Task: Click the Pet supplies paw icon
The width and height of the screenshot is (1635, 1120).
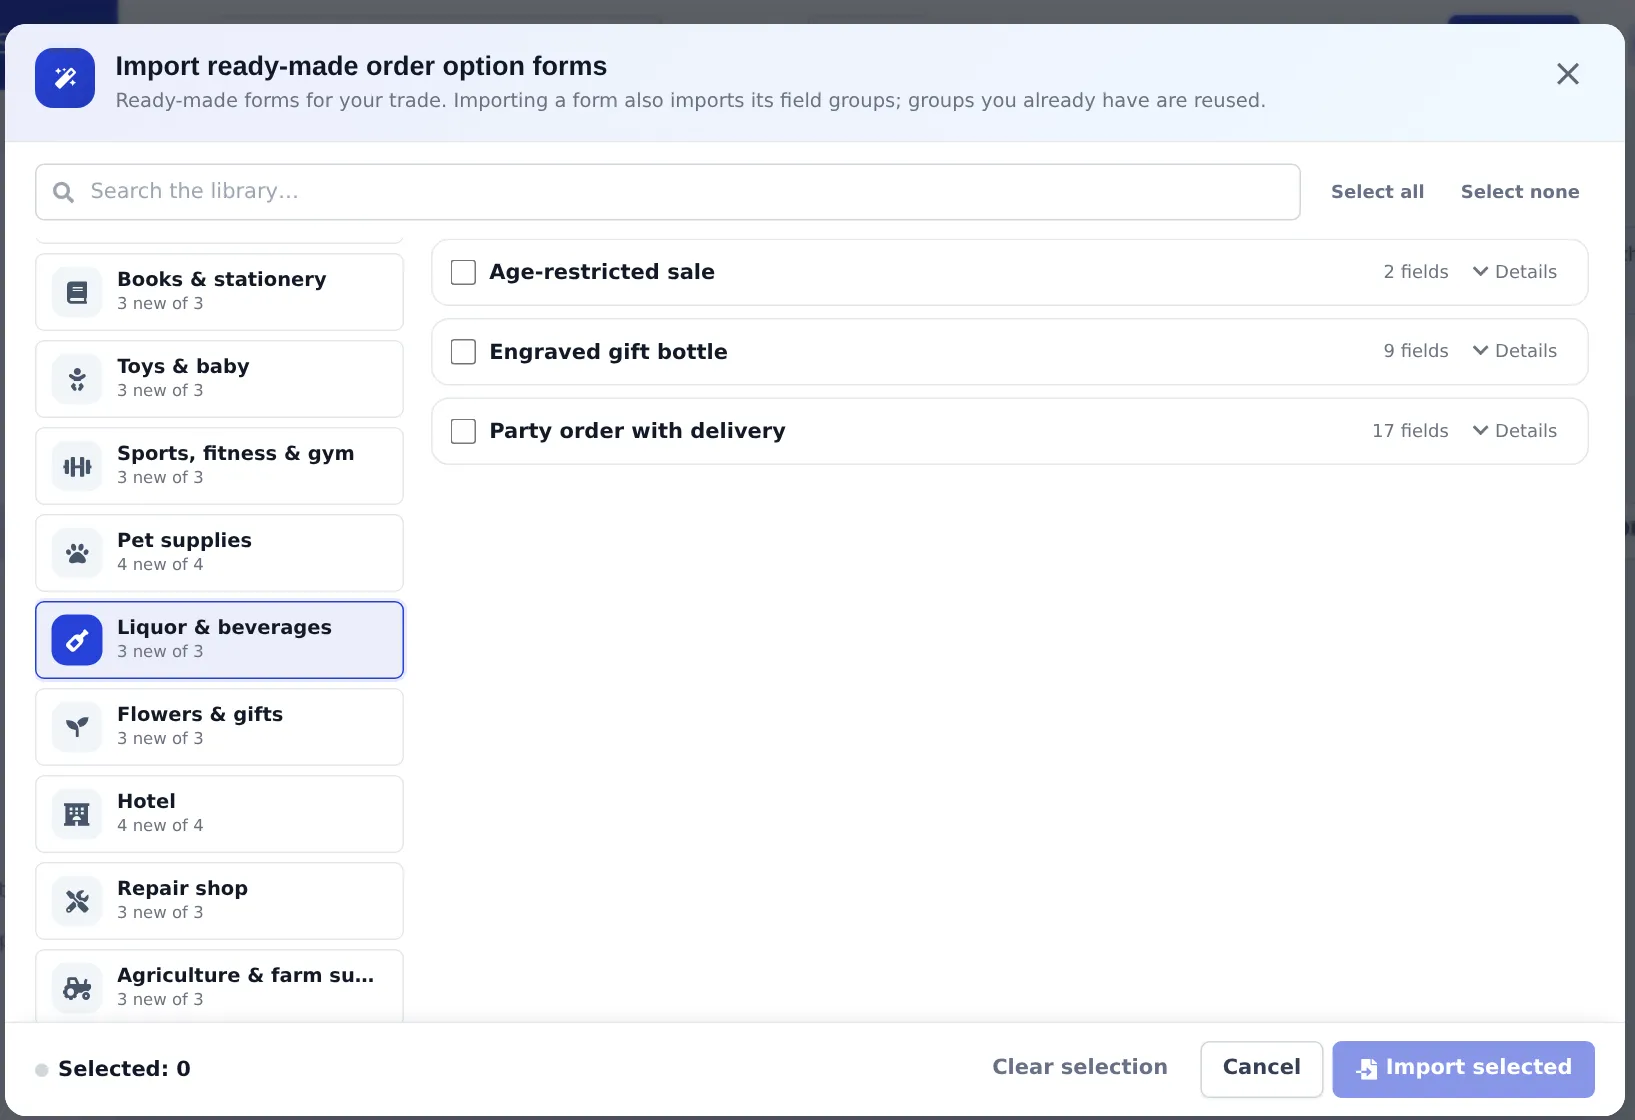Action: click(x=77, y=553)
